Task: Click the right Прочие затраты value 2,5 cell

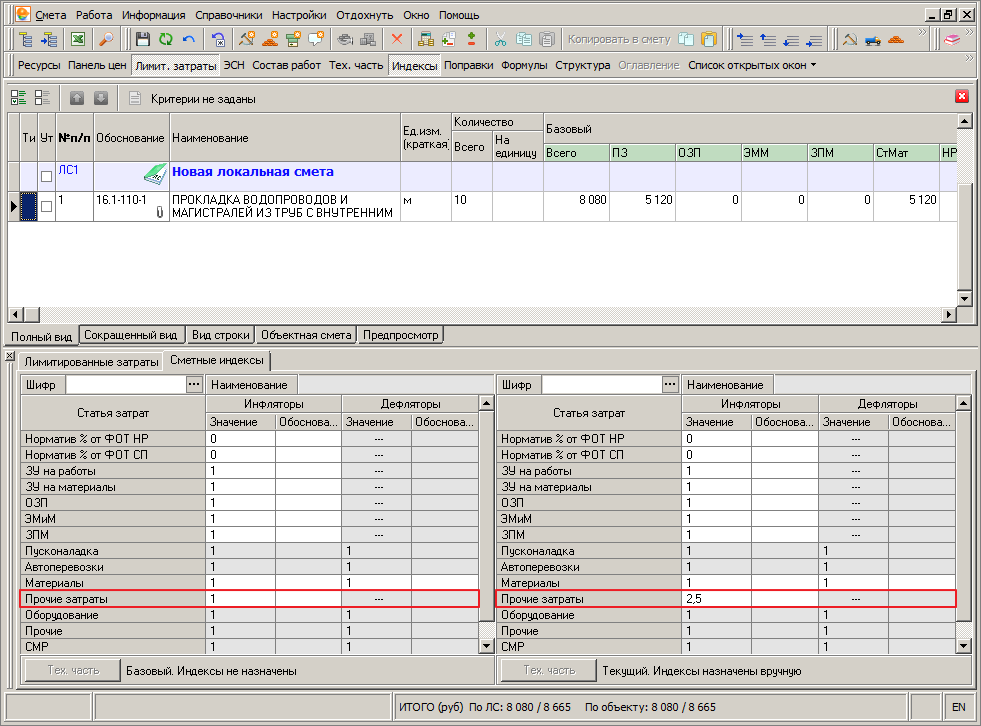Action: [x=716, y=599]
